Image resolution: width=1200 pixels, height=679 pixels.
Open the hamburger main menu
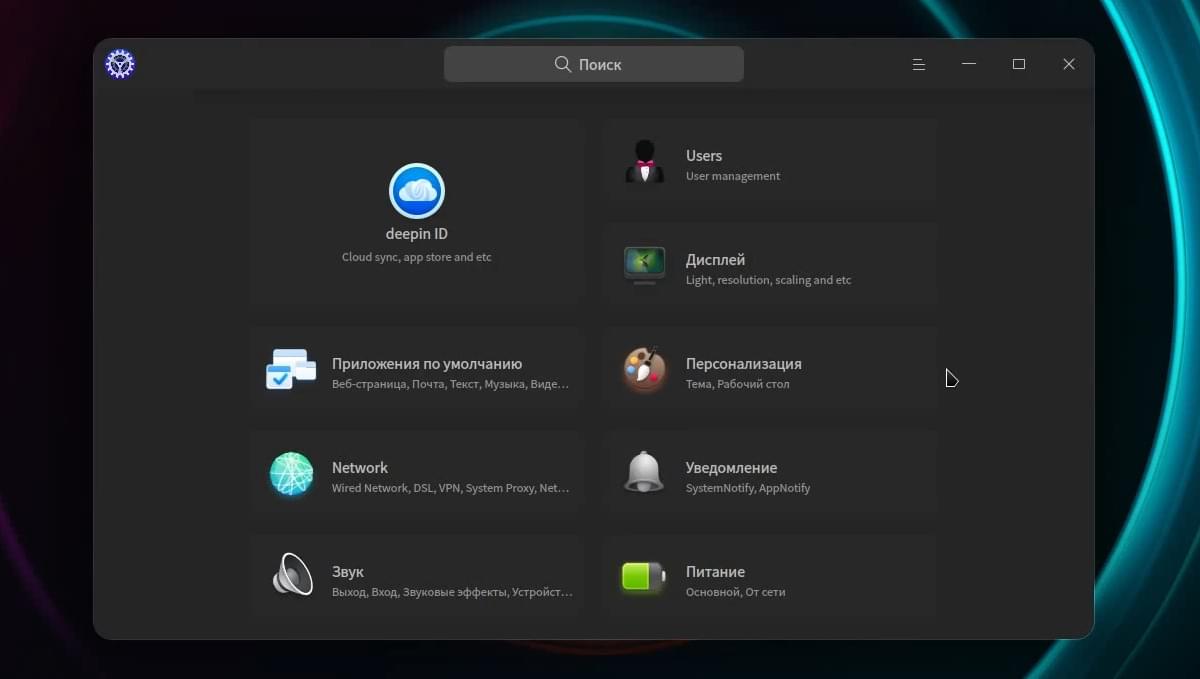click(x=919, y=64)
